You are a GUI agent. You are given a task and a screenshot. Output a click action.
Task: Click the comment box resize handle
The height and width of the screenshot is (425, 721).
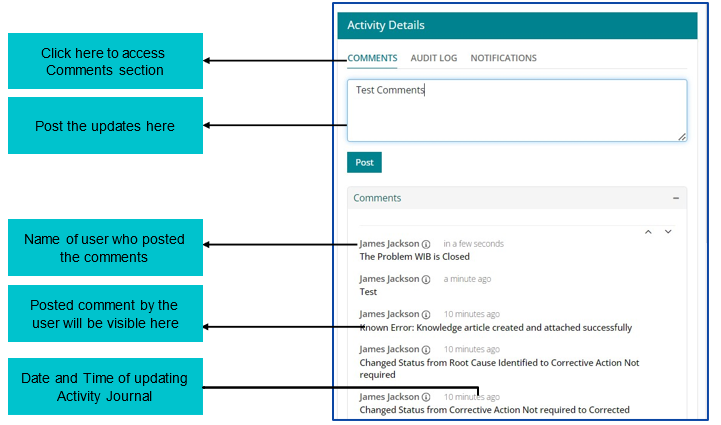tap(682, 136)
